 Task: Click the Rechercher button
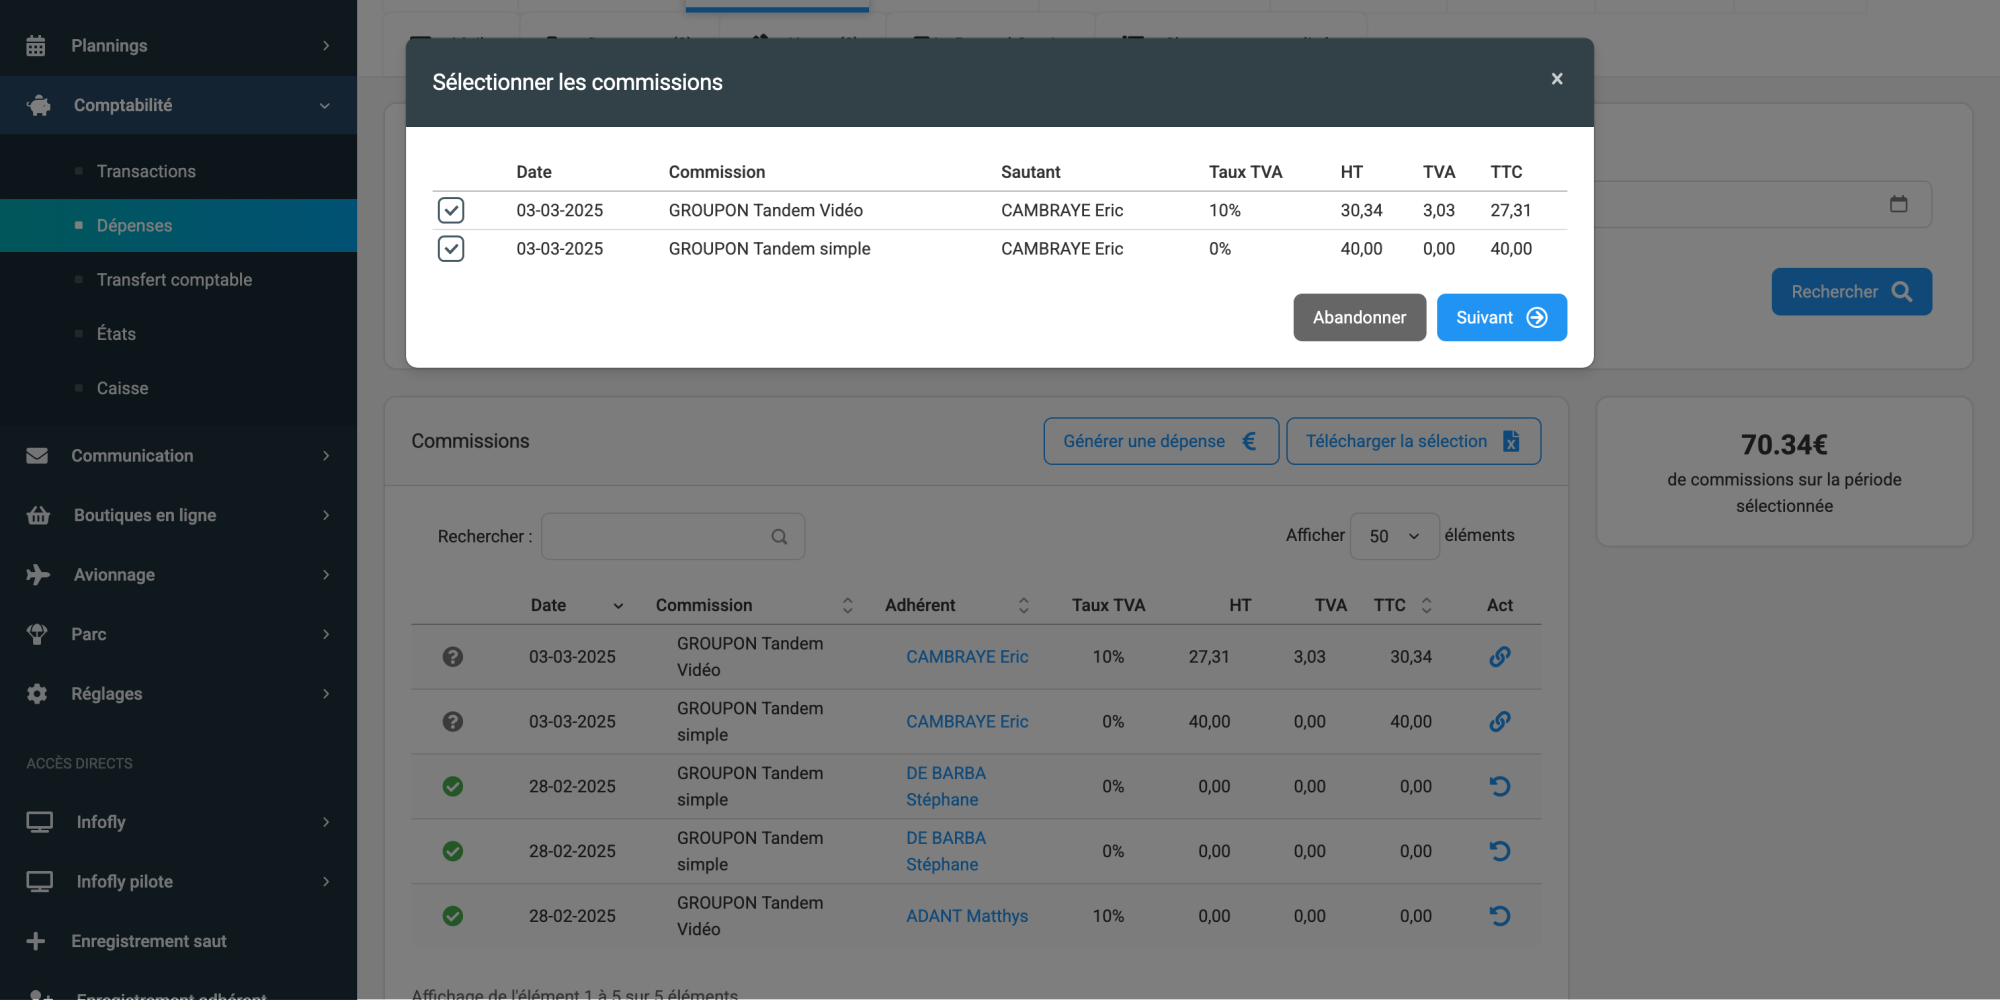click(x=1851, y=292)
